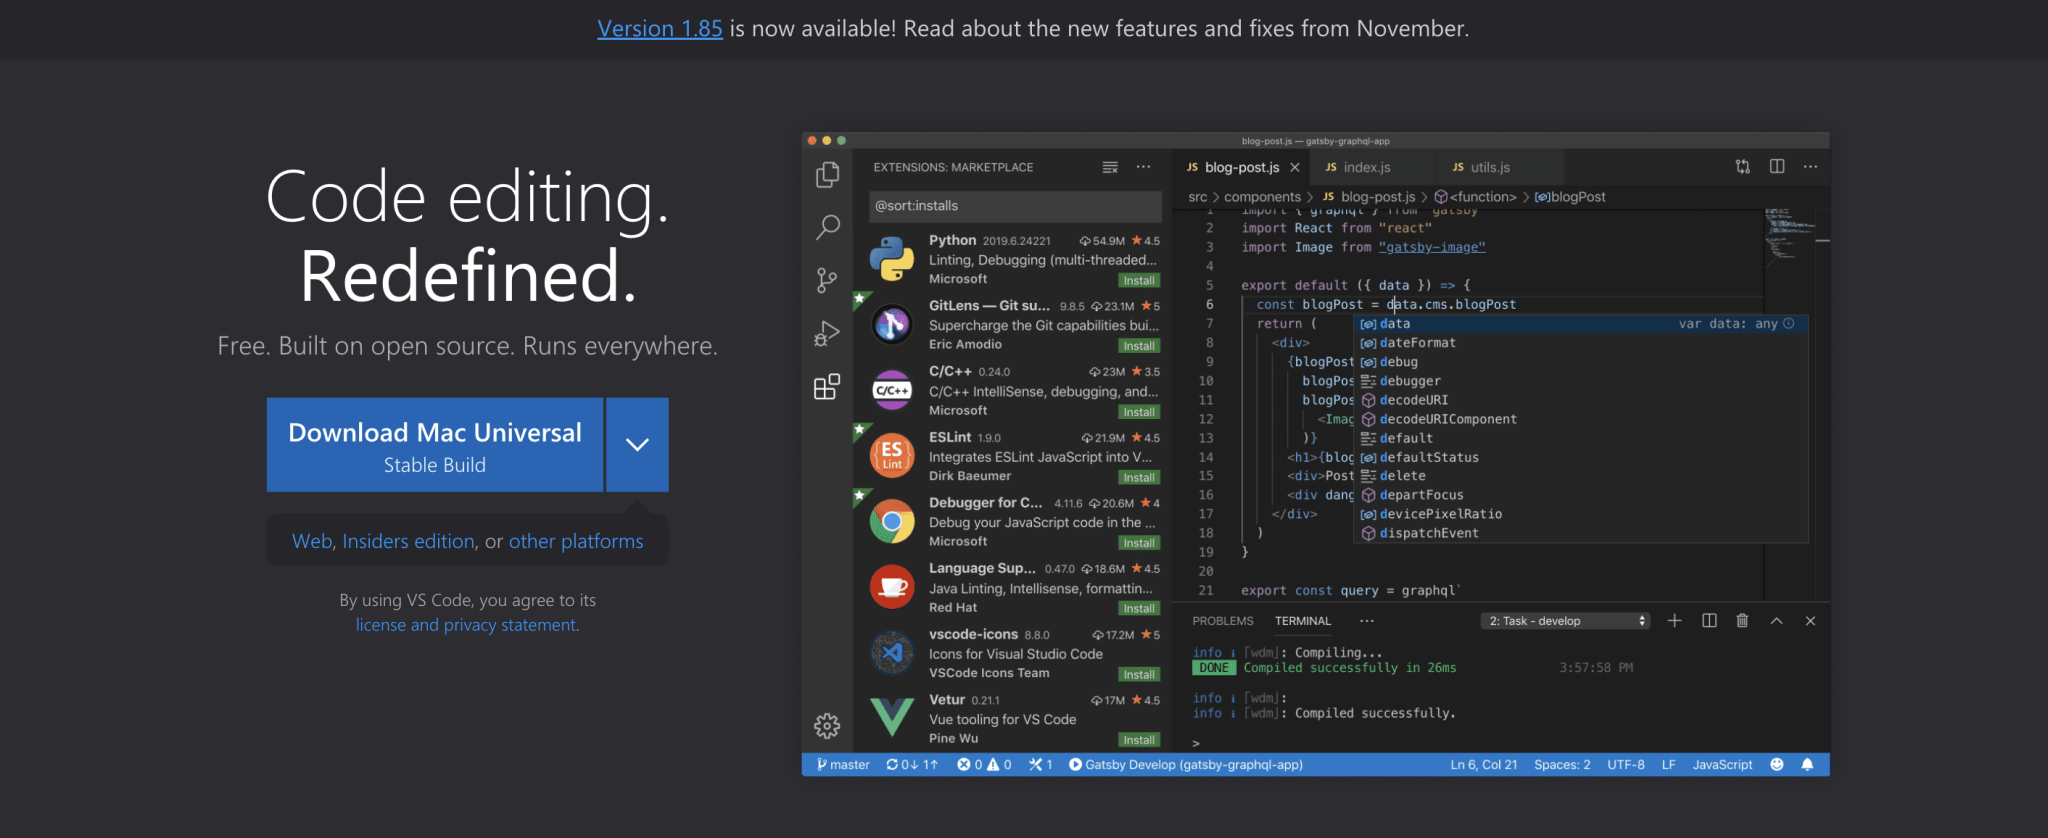
Task: Open the other platforms link
Action: point(576,541)
